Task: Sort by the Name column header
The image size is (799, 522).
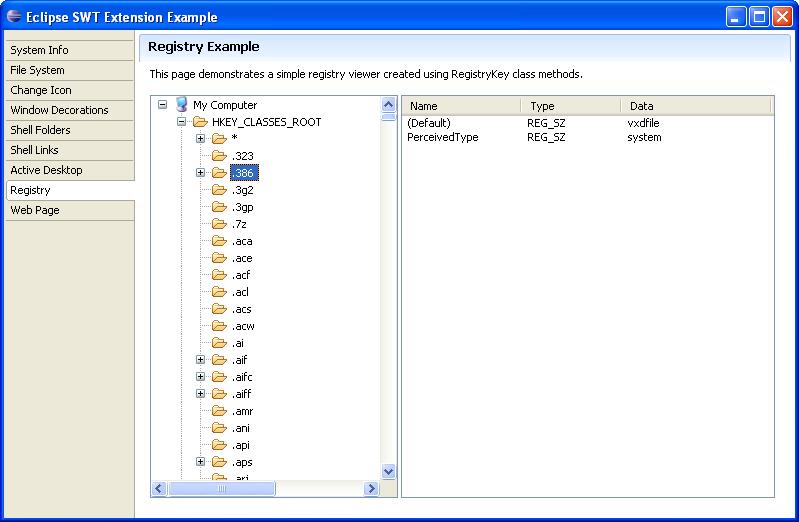Action: [462, 106]
